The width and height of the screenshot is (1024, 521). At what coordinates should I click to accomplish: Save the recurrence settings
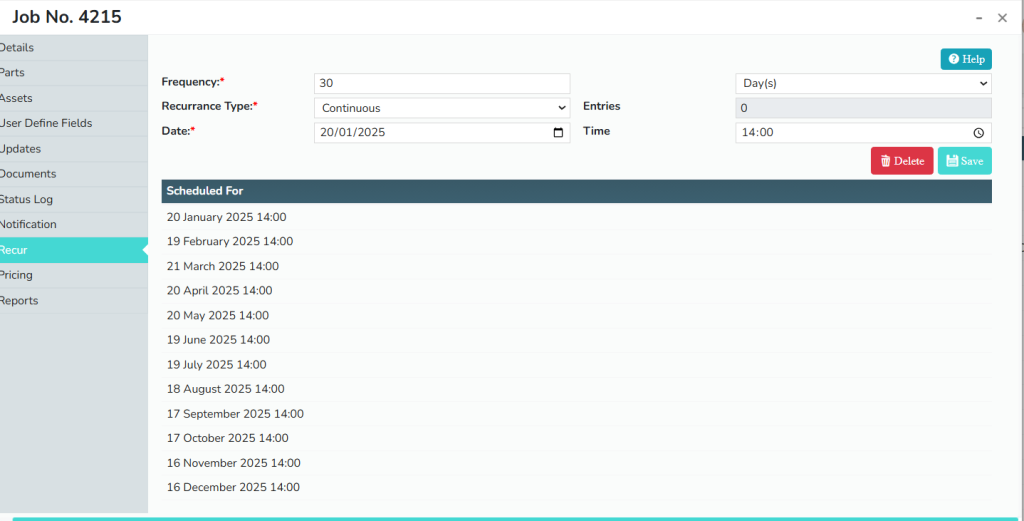[964, 161]
